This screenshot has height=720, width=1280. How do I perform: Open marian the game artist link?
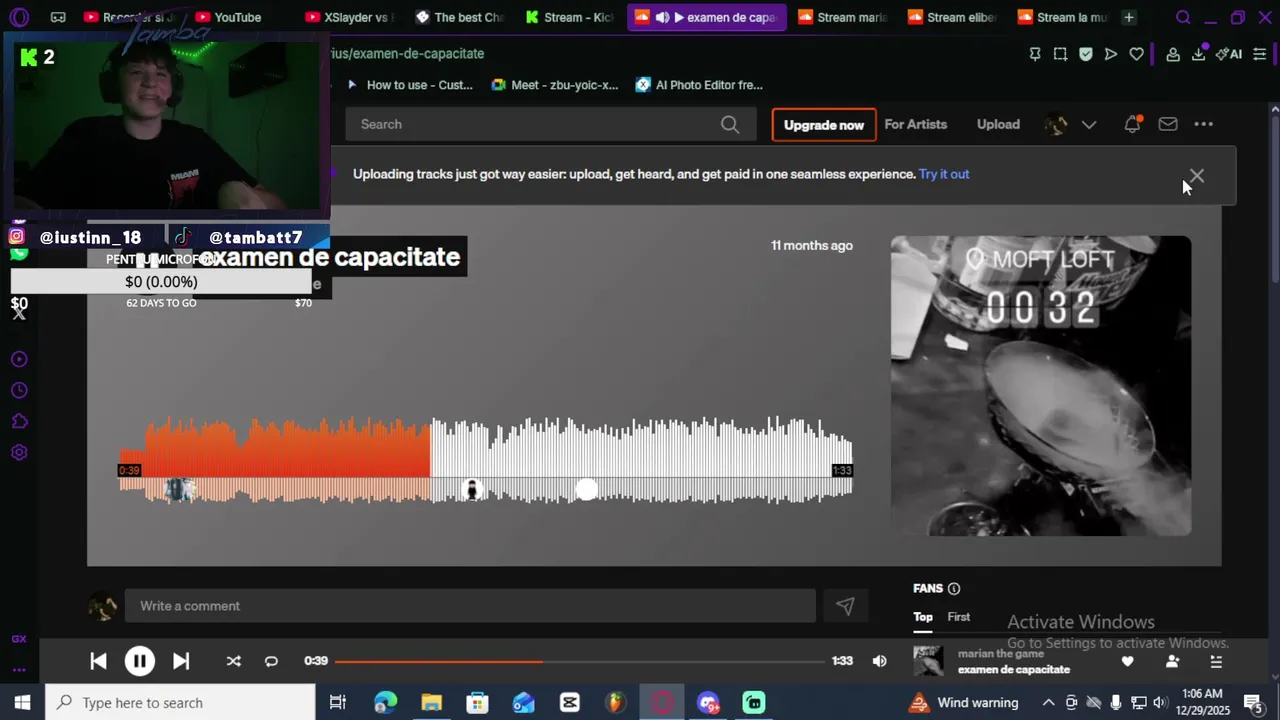click(x=1001, y=654)
